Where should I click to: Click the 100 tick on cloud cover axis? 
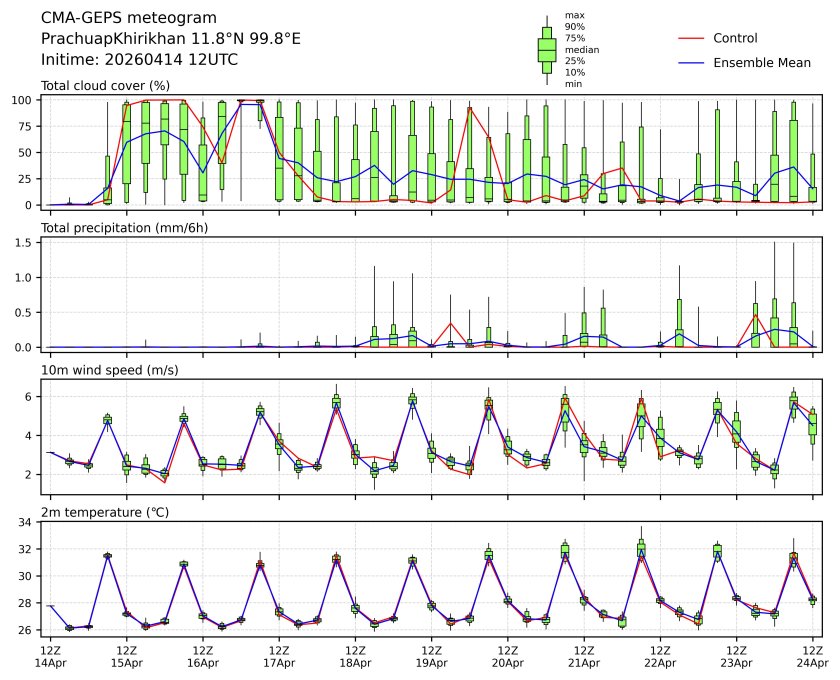point(26,100)
